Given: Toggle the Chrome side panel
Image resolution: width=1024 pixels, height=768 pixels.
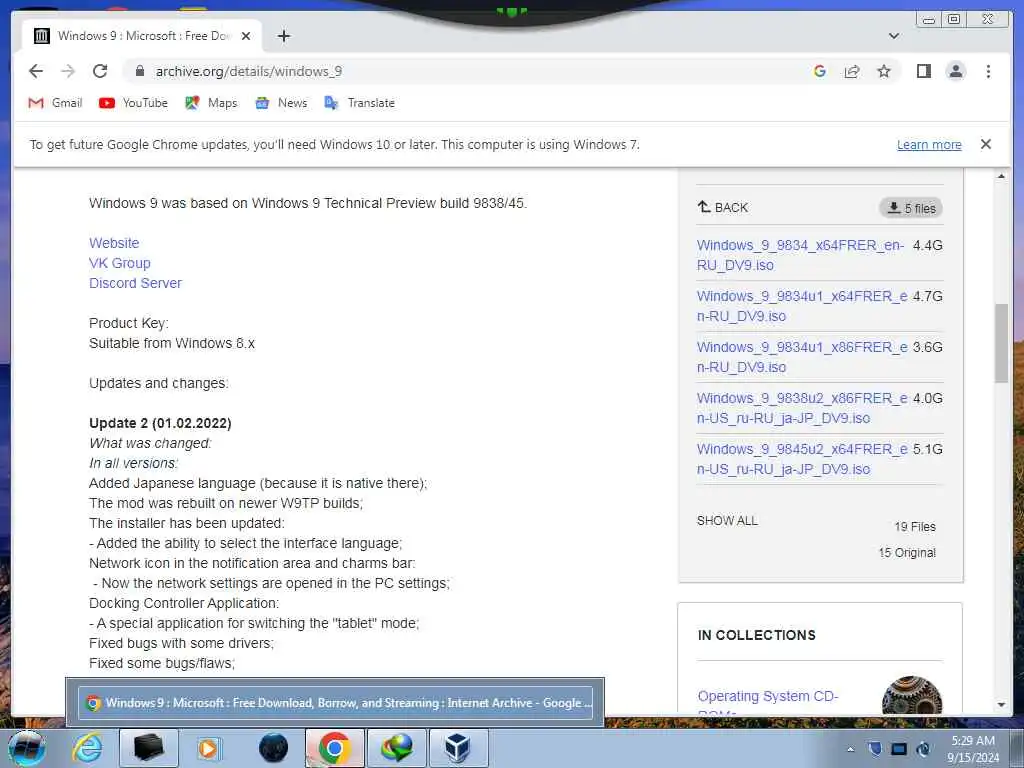Looking at the screenshot, I should tap(923, 71).
